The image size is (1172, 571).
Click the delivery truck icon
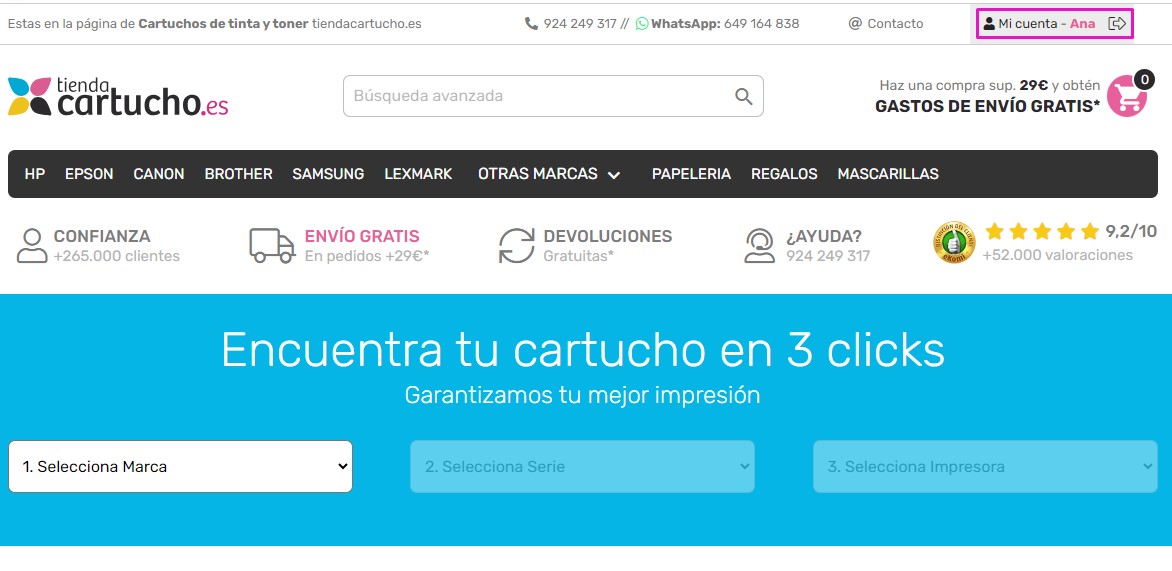[272, 246]
